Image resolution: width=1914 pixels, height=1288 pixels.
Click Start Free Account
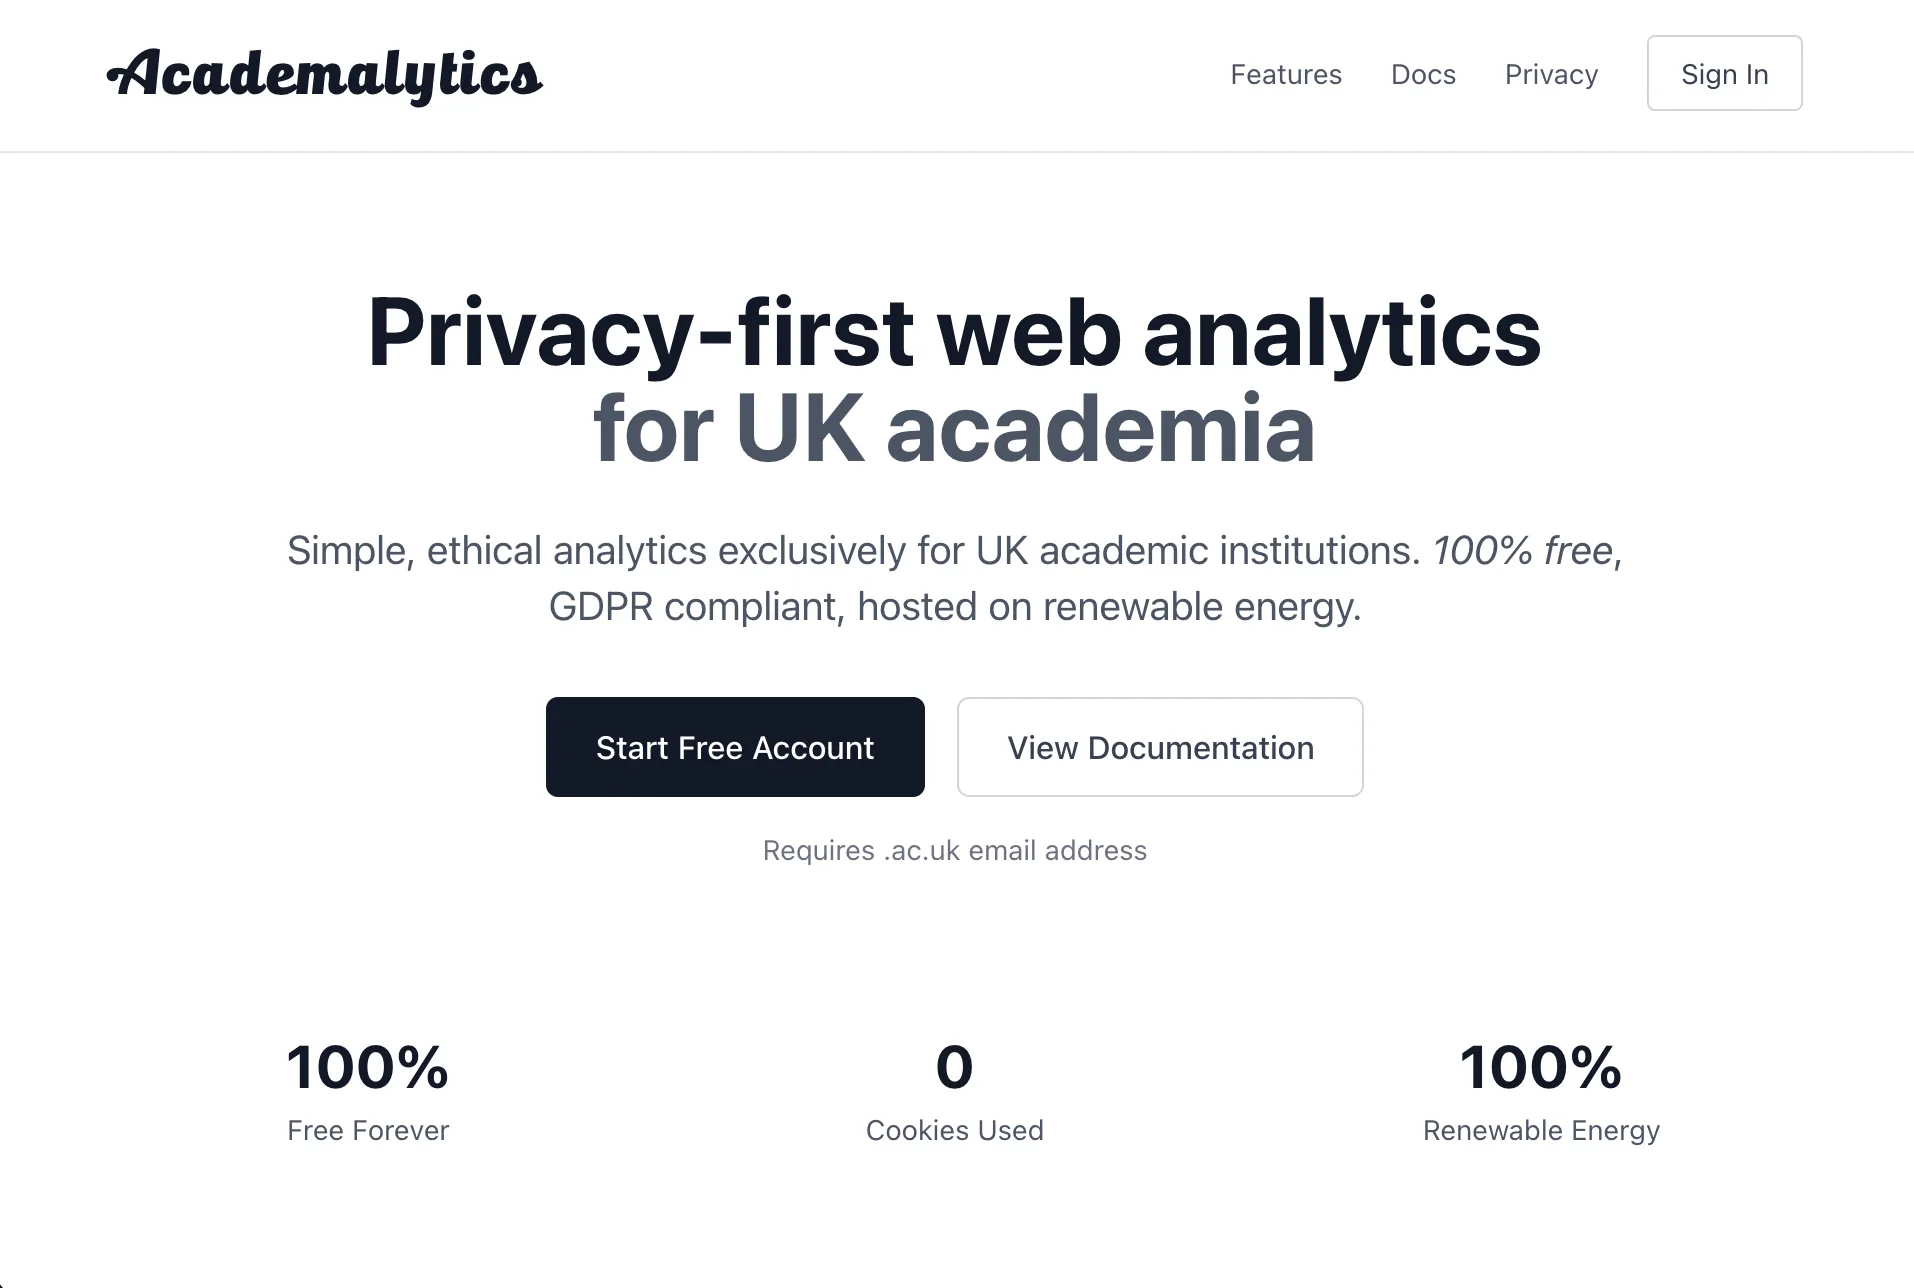[x=735, y=747]
